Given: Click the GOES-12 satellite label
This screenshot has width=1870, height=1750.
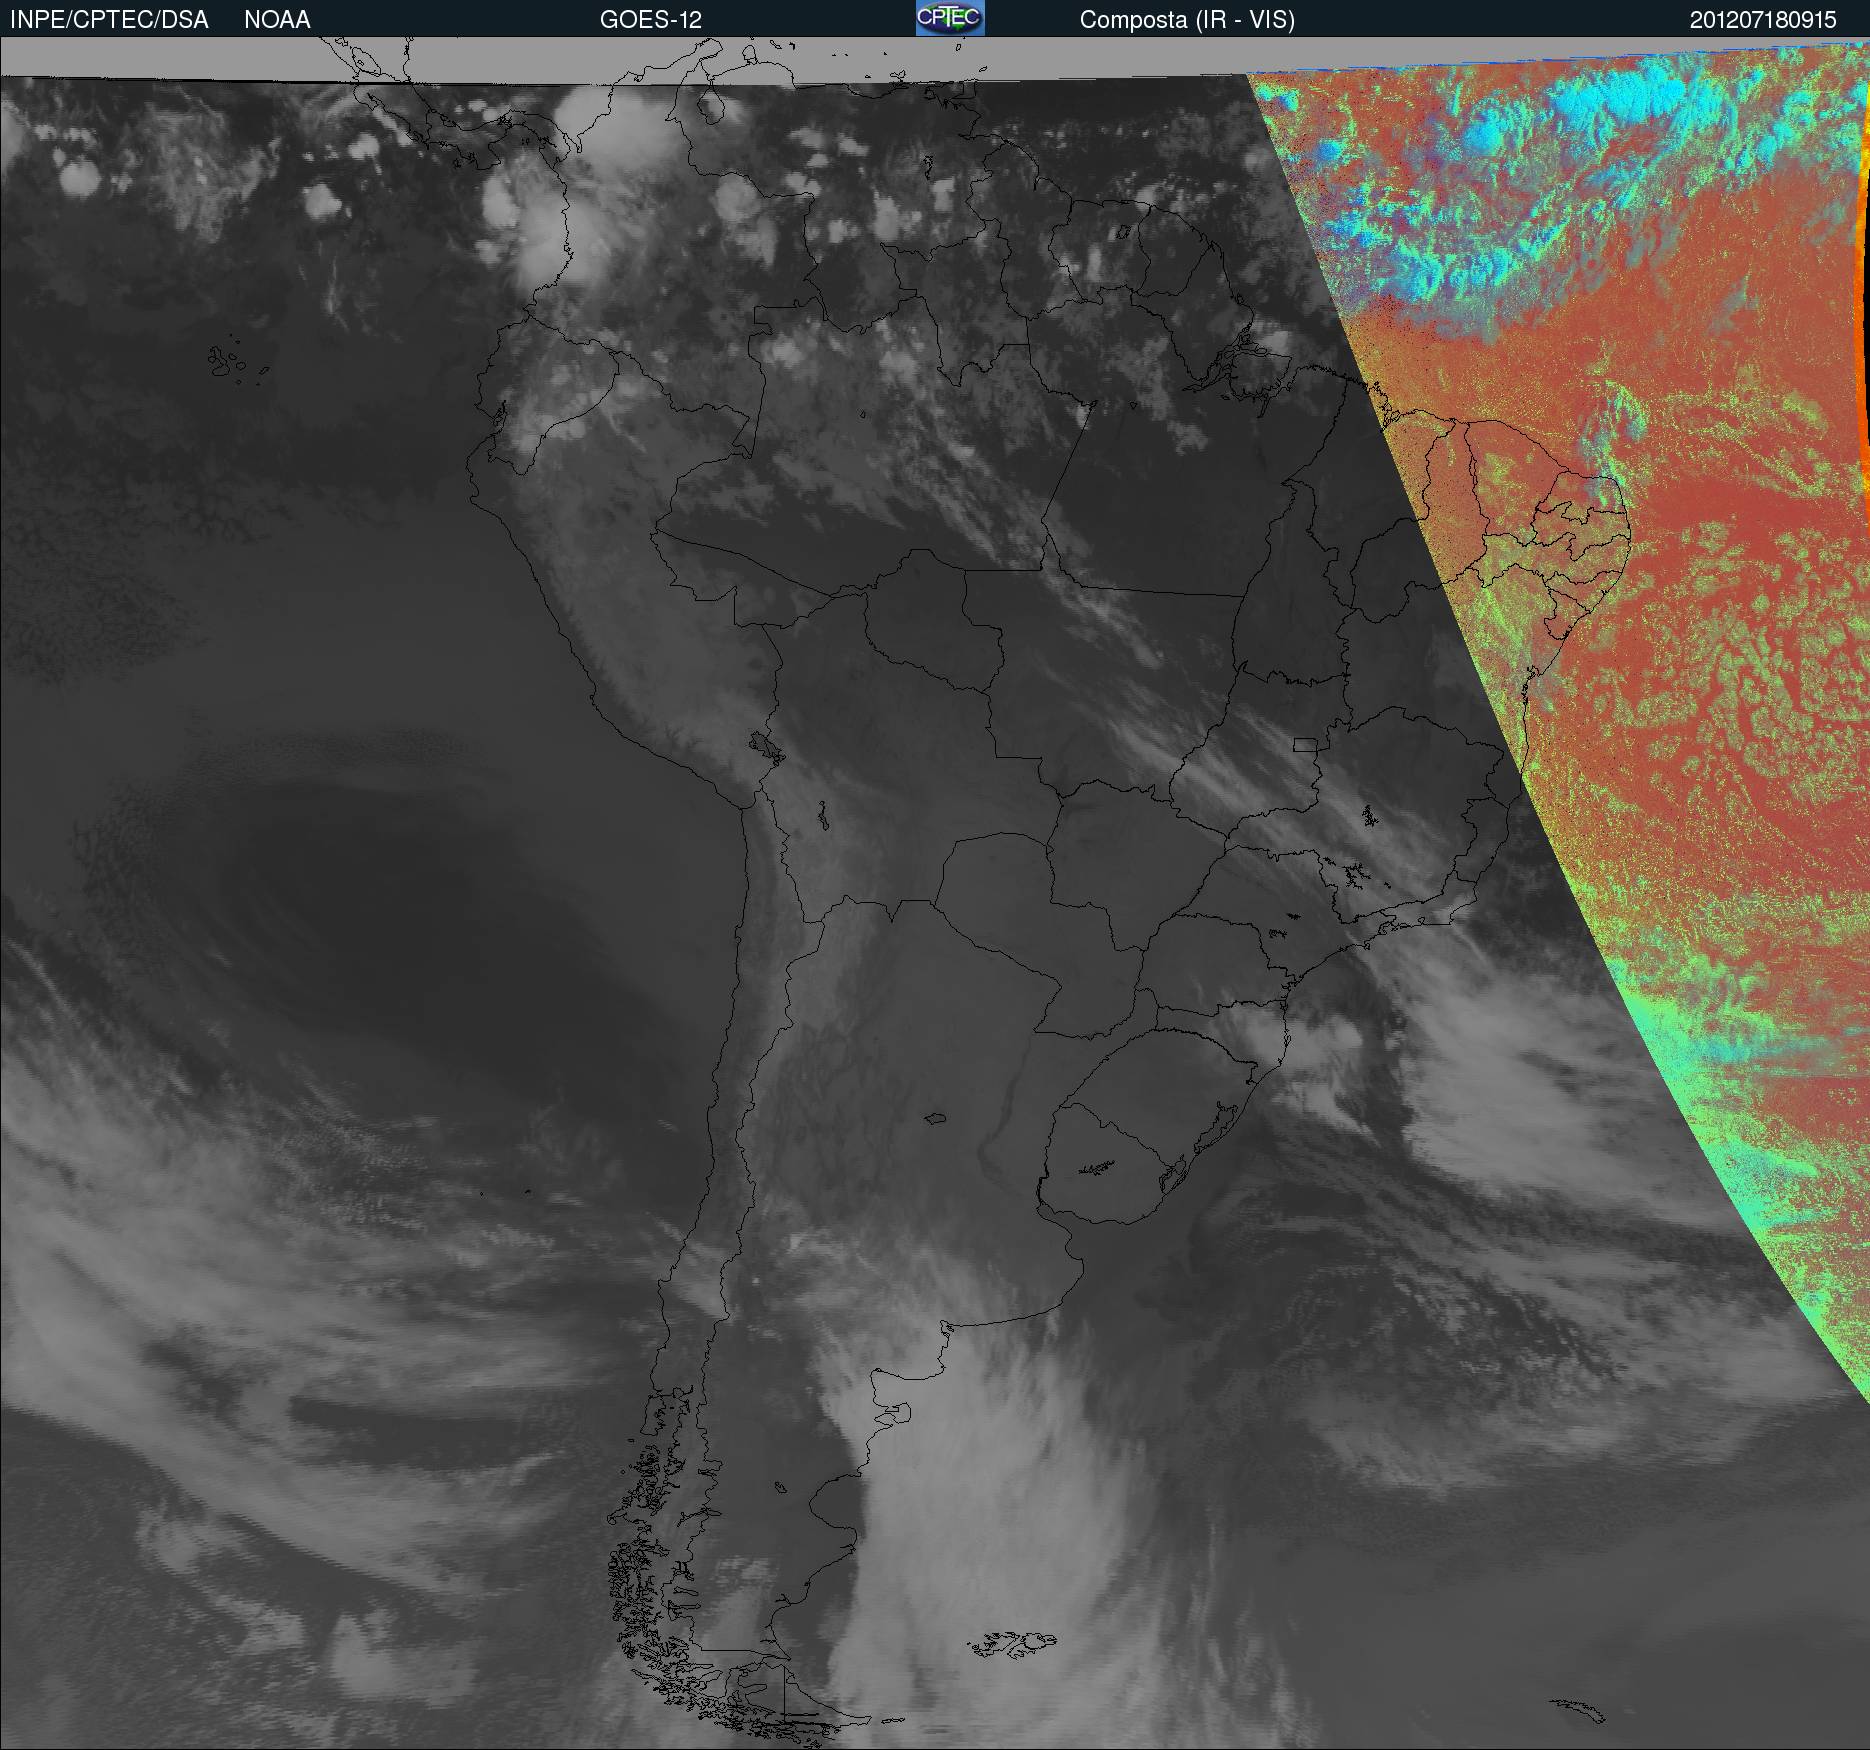Looking at the screenshot, I should coord(651,20).
